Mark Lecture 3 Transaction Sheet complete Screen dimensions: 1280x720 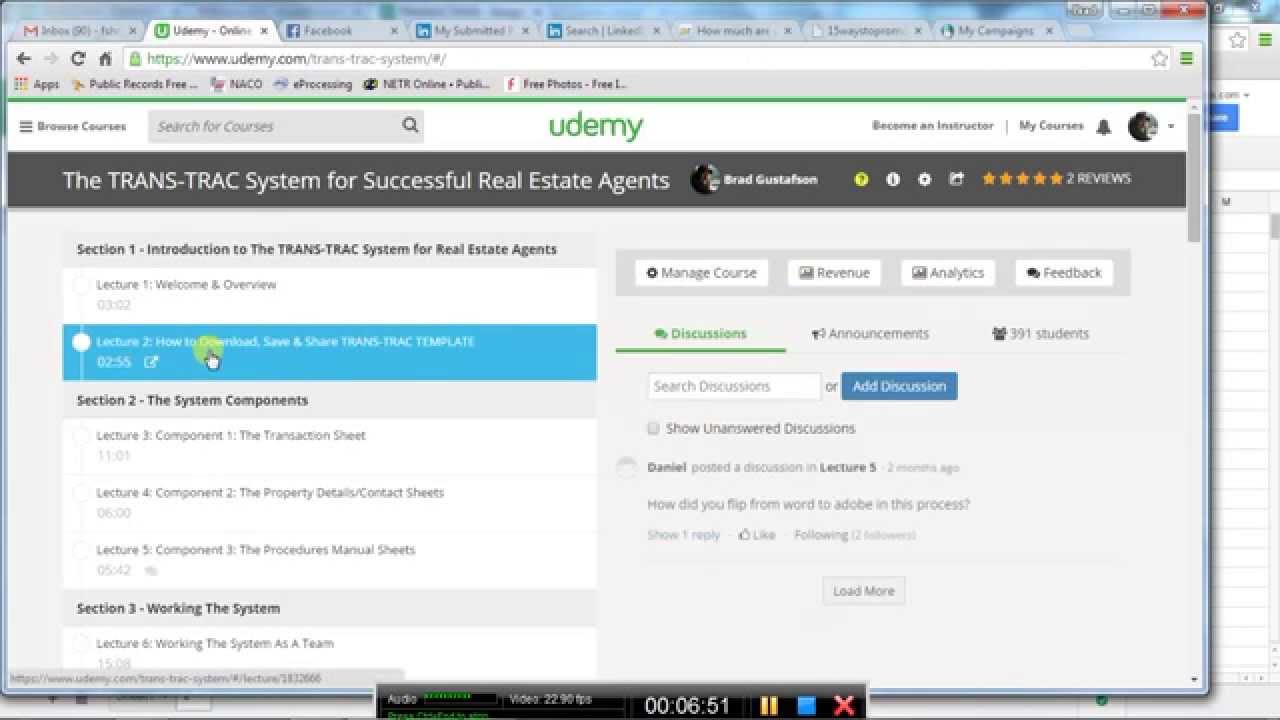(81, 436)
